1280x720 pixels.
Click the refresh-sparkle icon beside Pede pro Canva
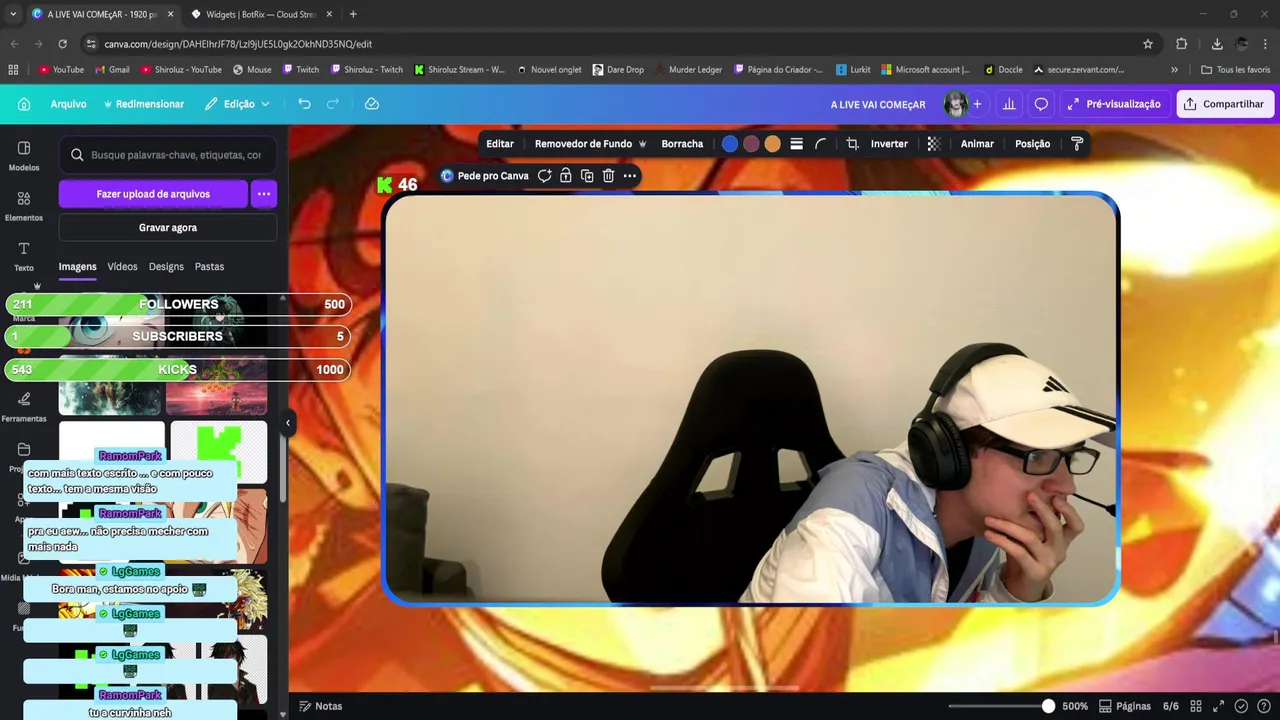pyautogui.click(x=544, y=176)
